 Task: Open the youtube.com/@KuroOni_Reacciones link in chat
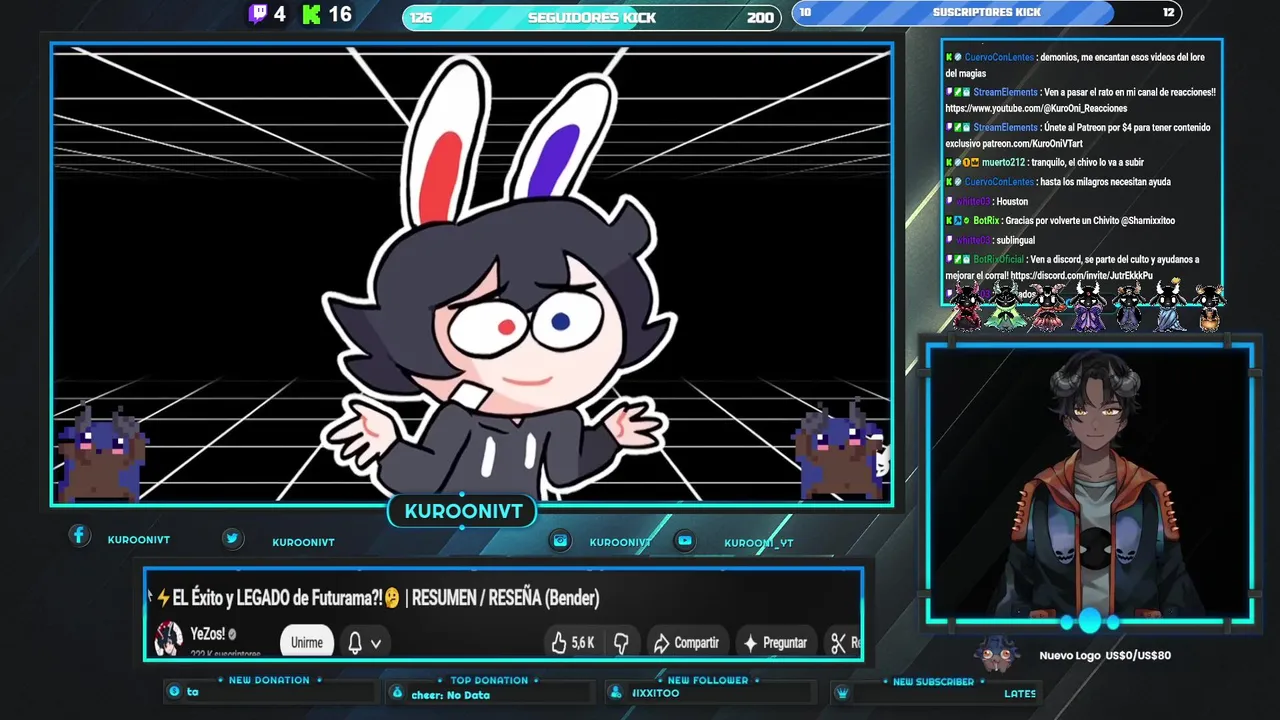pos(1036,108)
